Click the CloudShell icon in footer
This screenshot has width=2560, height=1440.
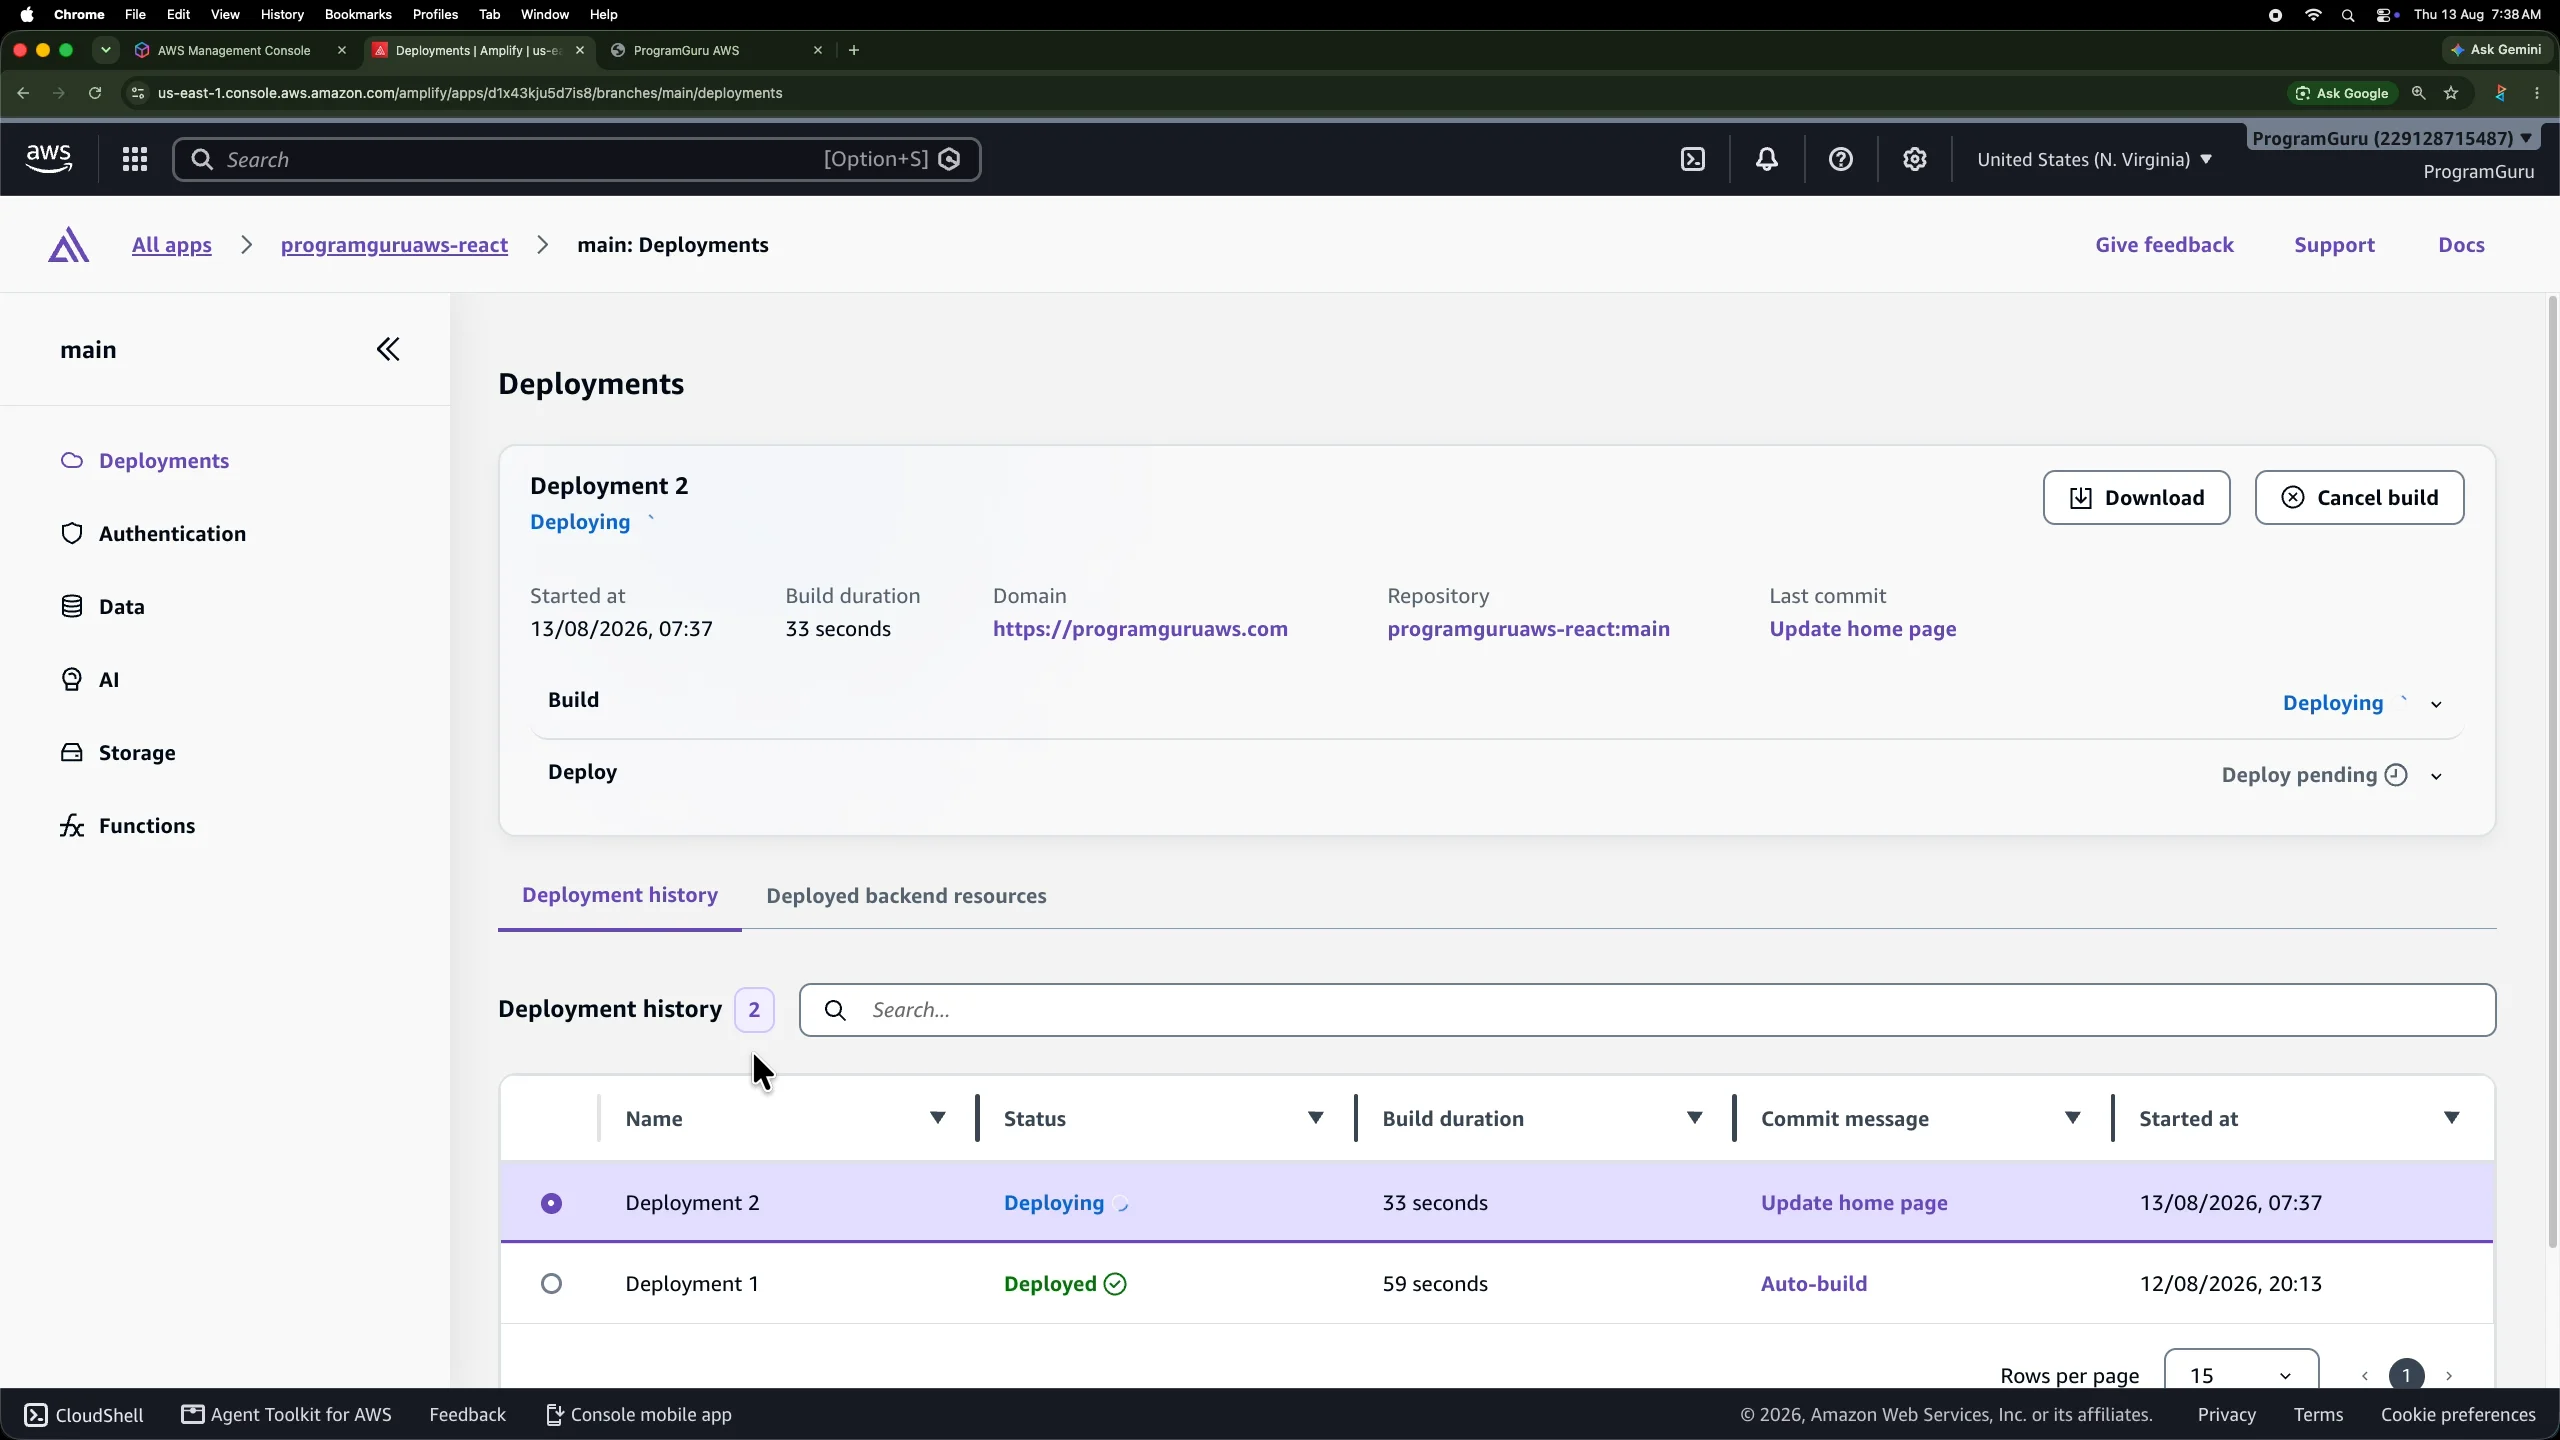36,1414
